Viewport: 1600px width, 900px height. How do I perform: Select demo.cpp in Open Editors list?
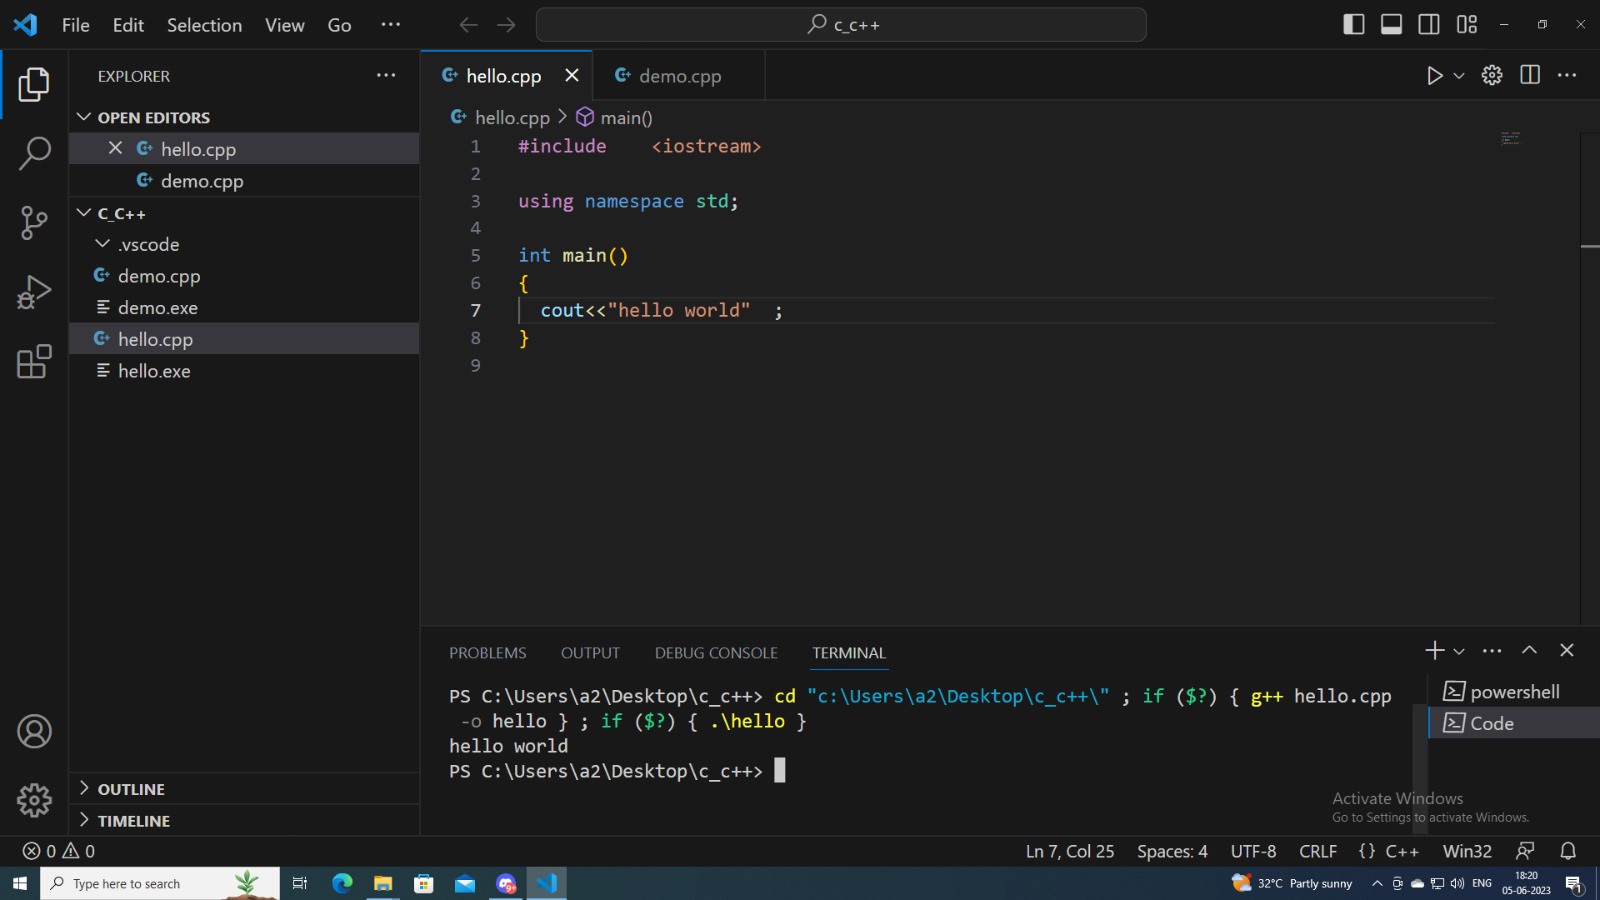(244, 181)
